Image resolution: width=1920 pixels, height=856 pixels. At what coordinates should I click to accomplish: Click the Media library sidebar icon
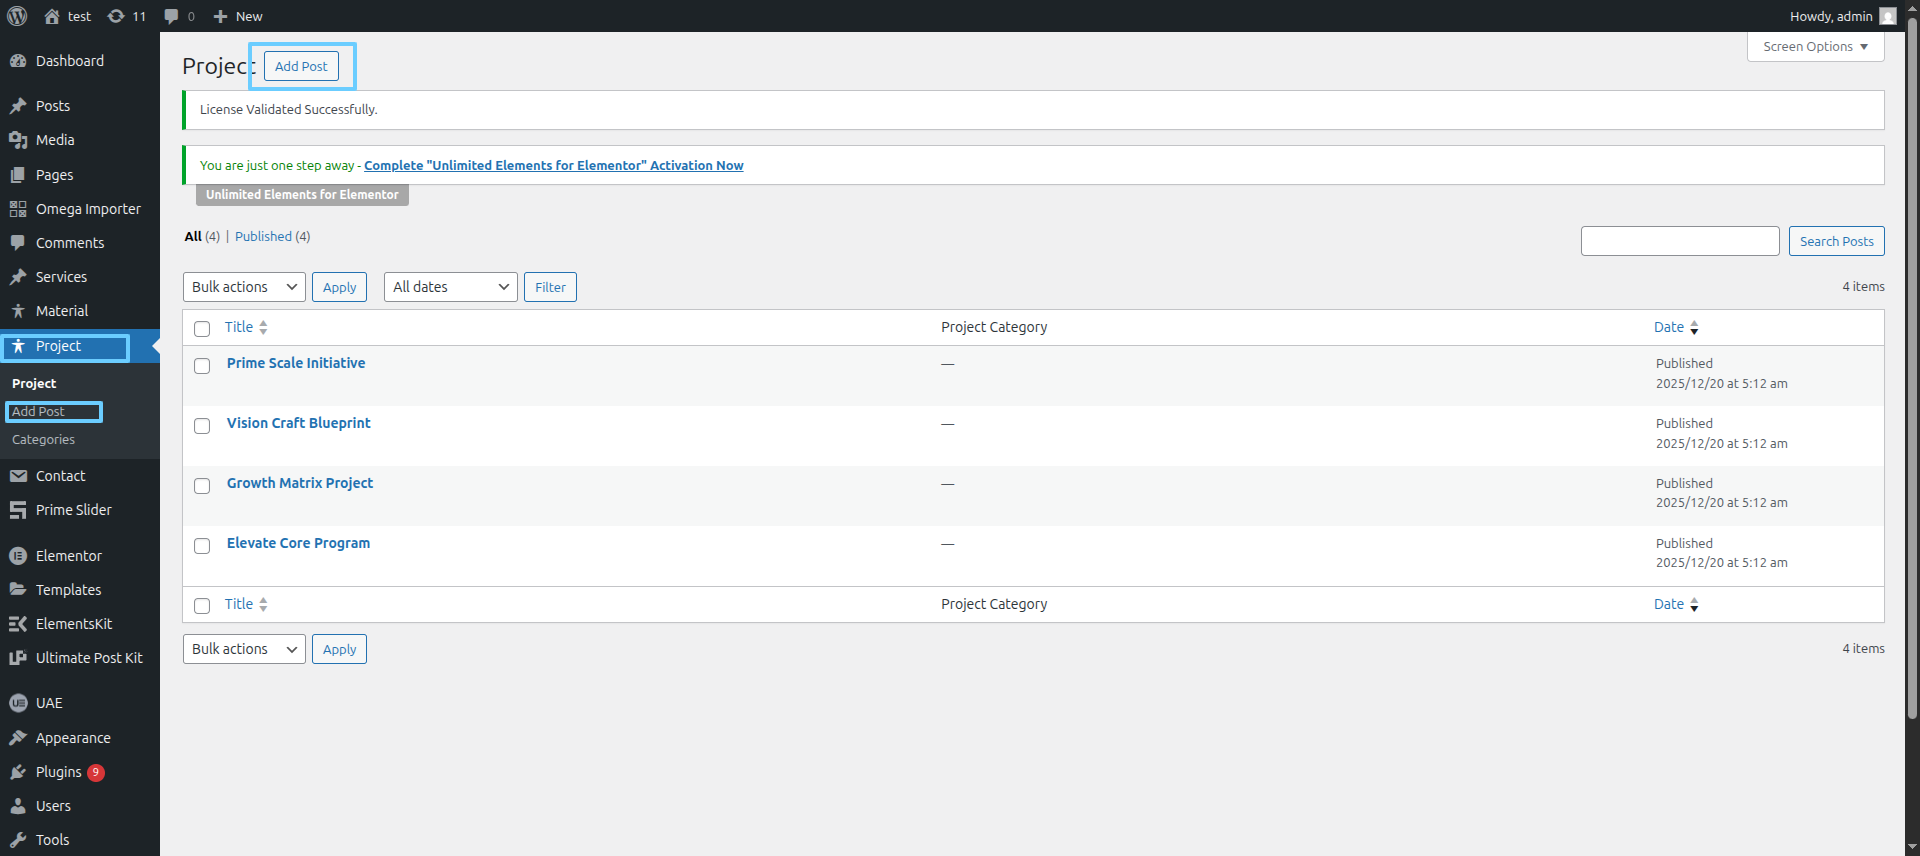click(x=18, y=140)
